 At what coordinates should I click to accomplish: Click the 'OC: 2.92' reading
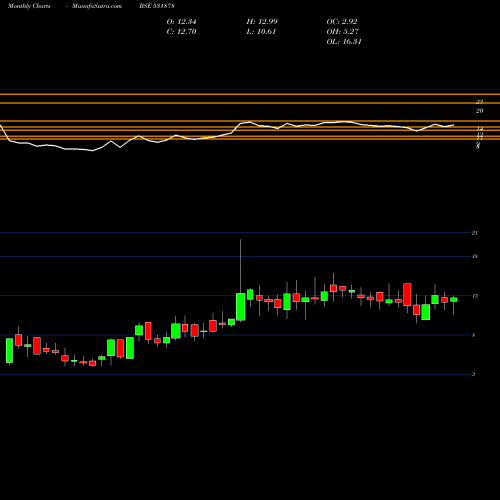[342, 22]
